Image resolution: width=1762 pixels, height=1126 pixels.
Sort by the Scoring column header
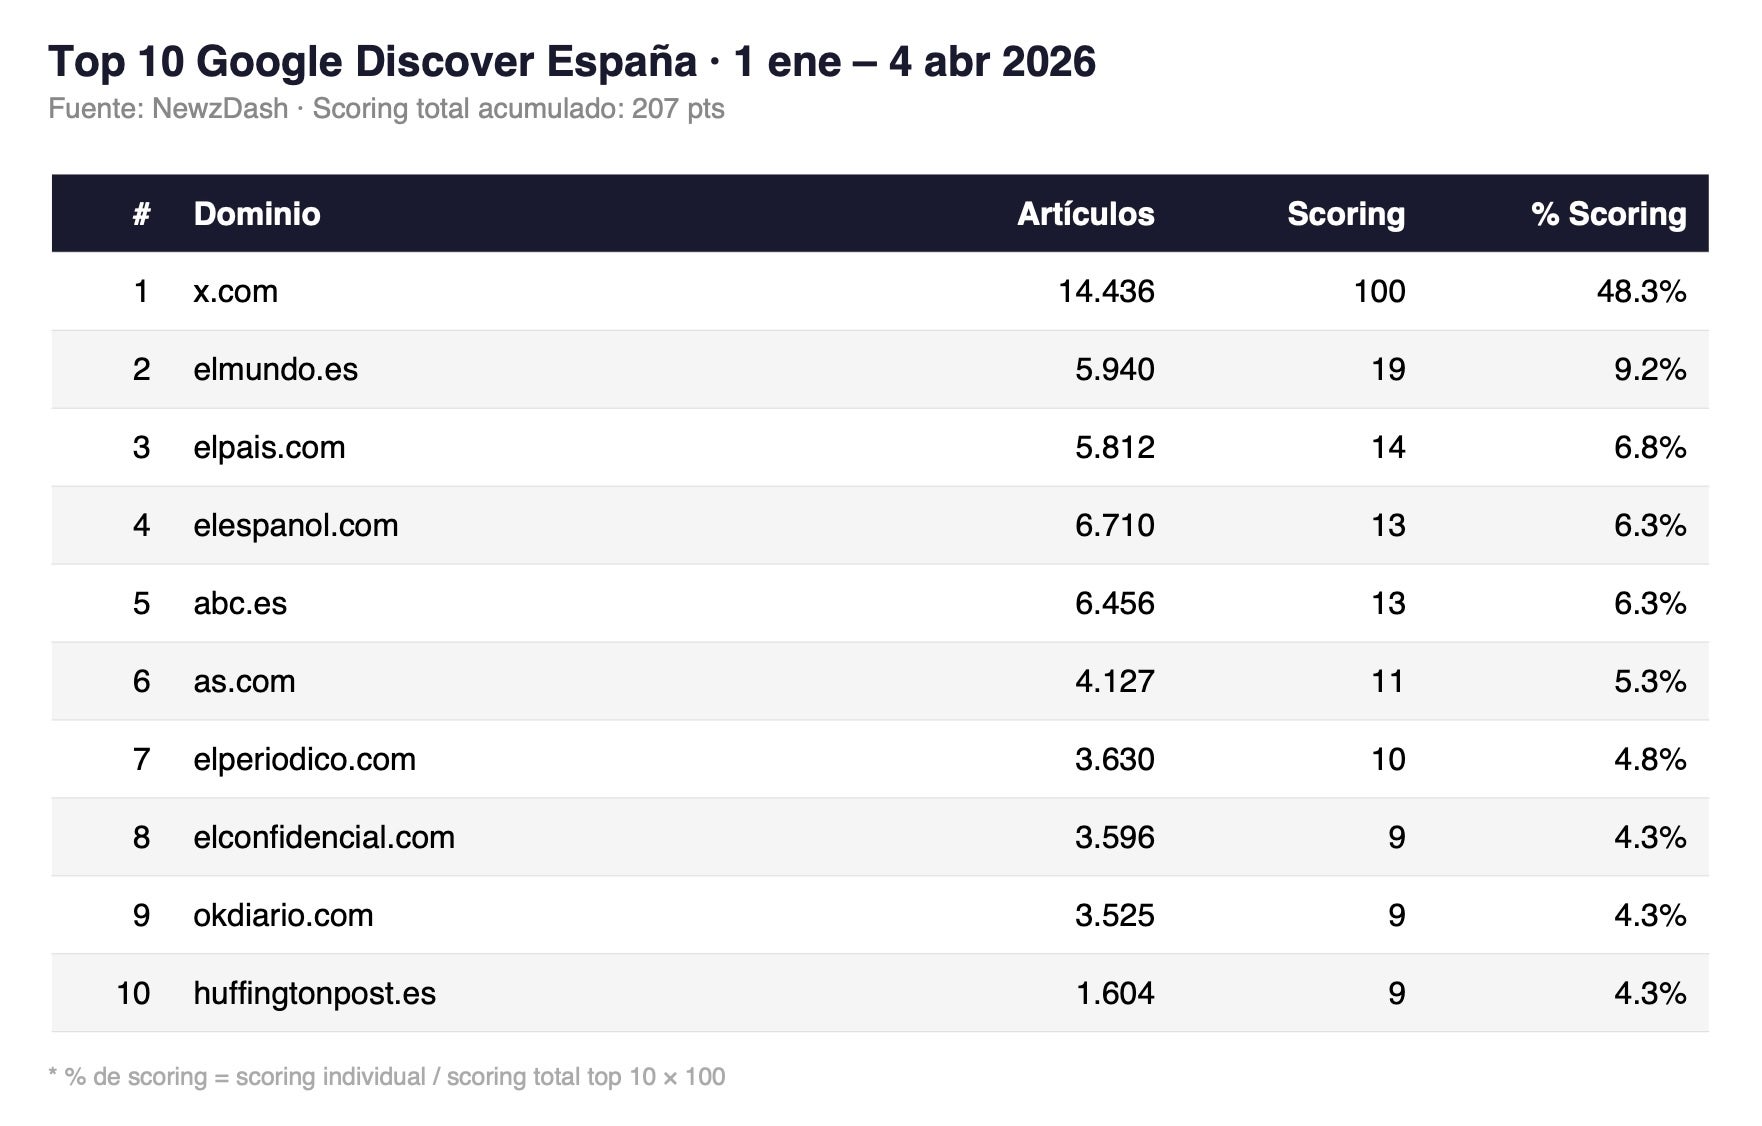coord(1346,213)
